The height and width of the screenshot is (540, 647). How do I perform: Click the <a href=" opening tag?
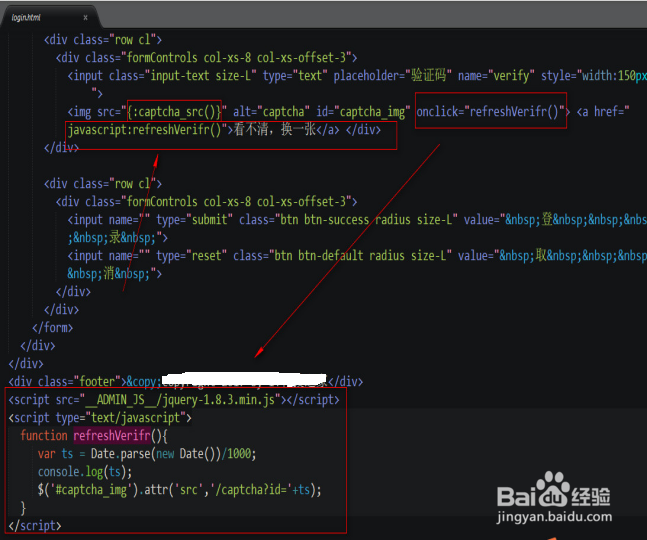coord(603,111)
